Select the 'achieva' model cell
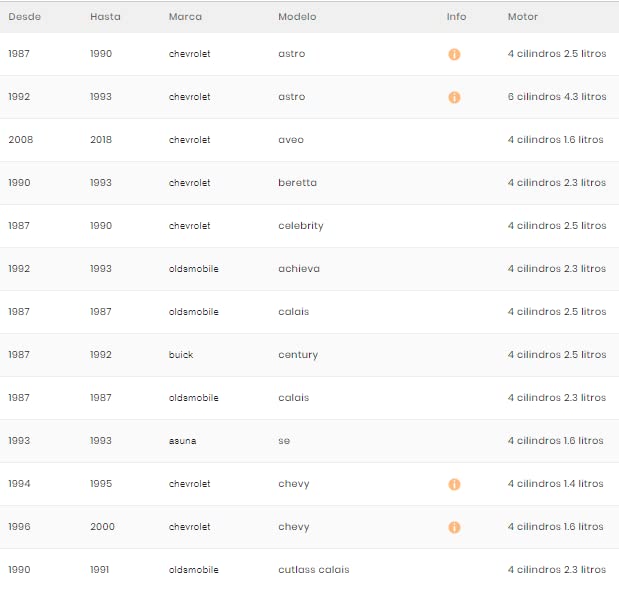Viewport: 619px width, 589px height. click(299, 269)
